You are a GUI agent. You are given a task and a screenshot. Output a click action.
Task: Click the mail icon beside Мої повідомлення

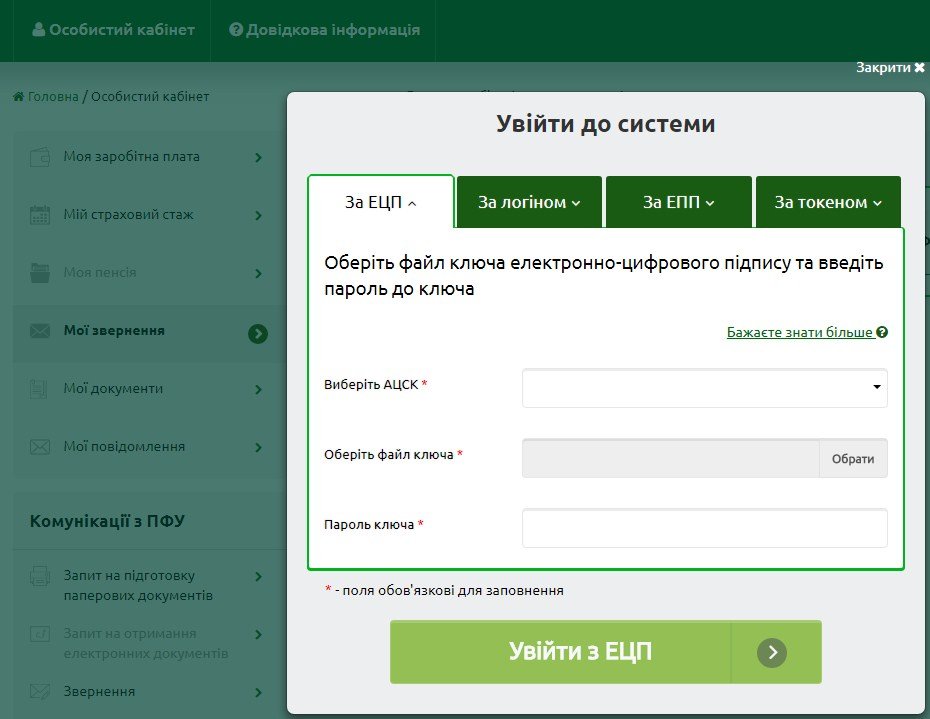[40, 447]
